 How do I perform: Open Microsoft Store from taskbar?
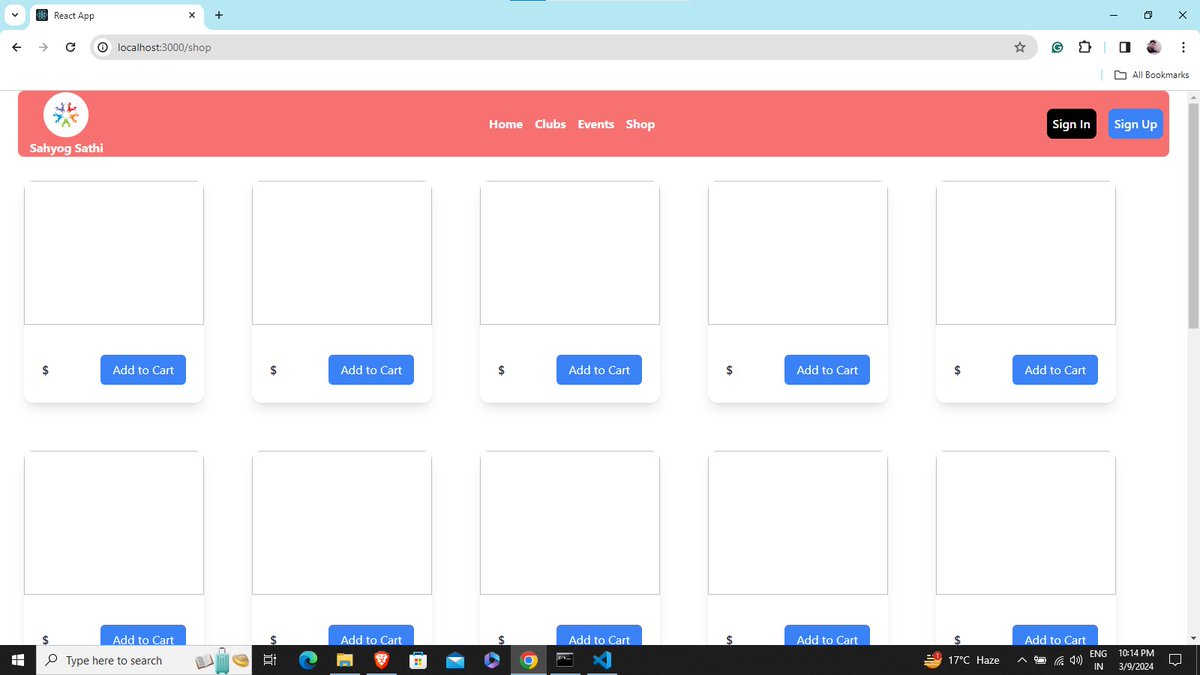(x=419, y=660)
